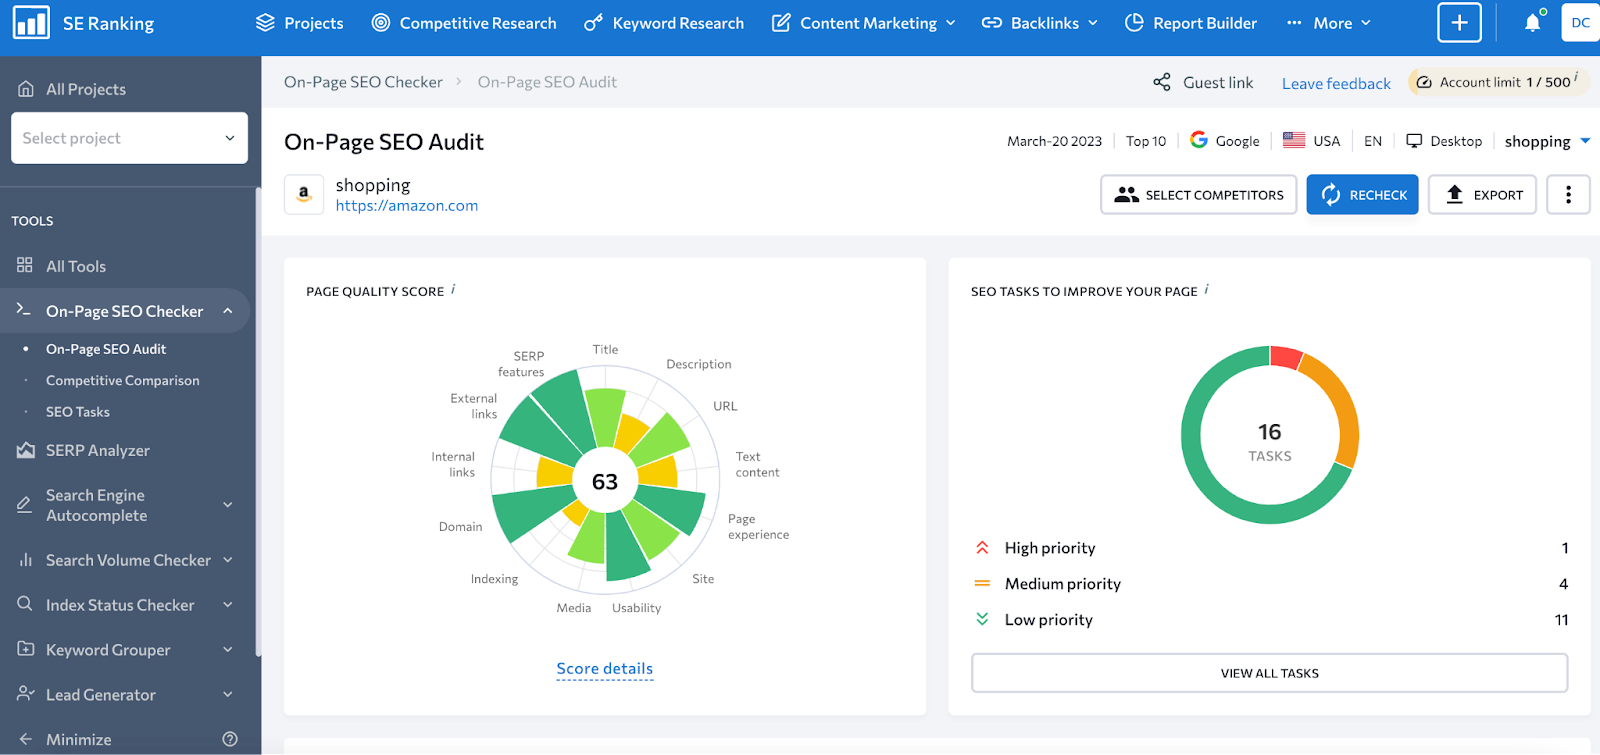1600x755 pixels.
Task: Click the SERP Analyzer sidebar icon
Action: (x=26, y=450)
